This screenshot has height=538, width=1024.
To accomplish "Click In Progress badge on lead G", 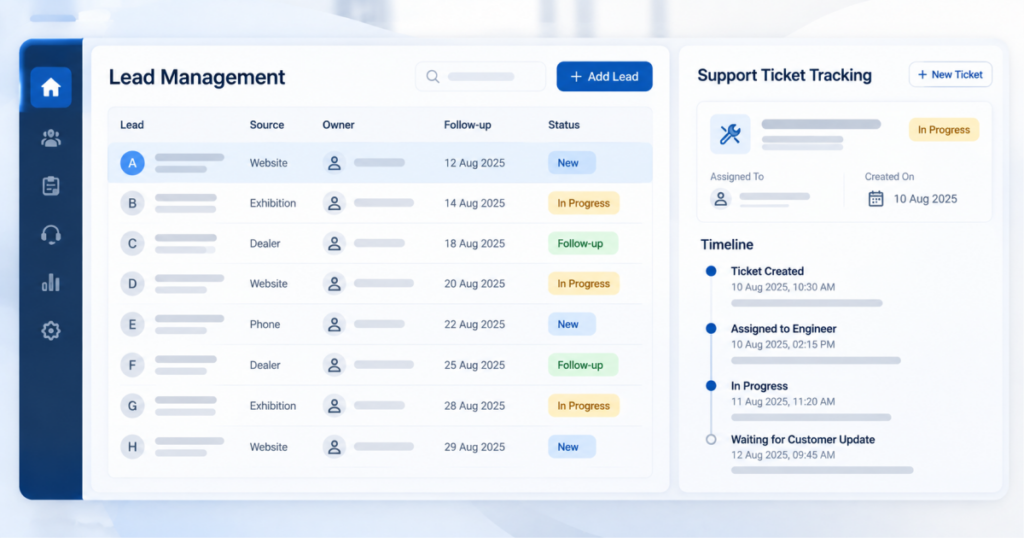I will click(583, 406).
